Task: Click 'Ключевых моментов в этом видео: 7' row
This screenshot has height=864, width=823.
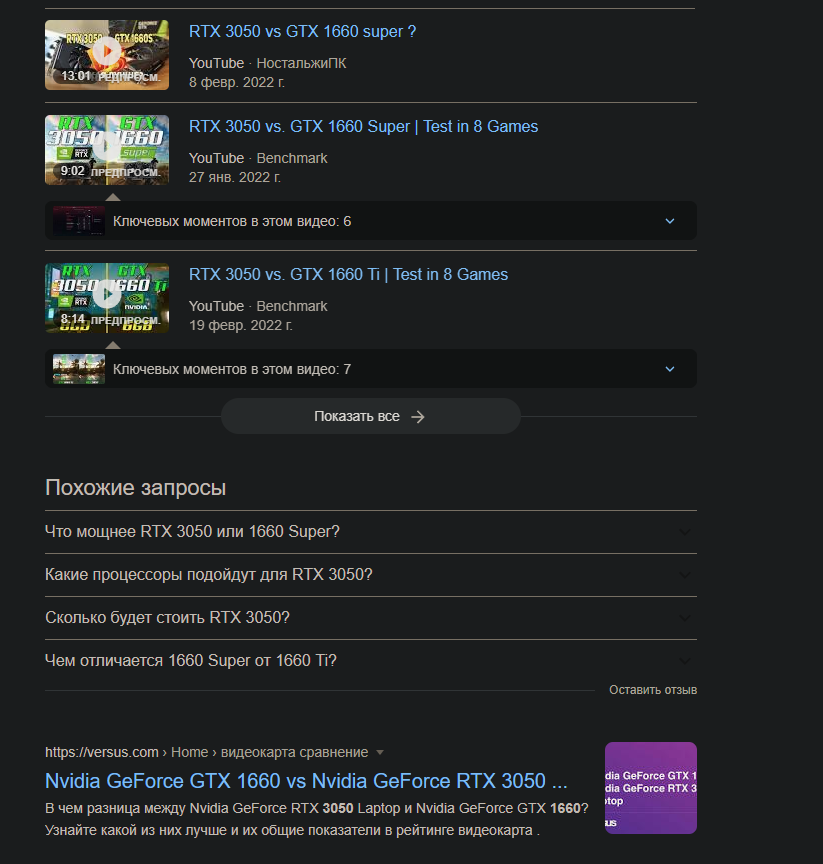Action: 371,369
